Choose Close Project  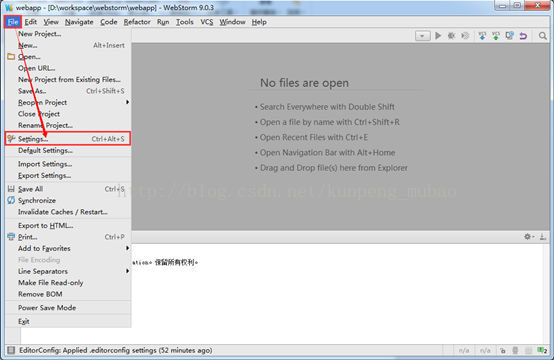point(68,114)
